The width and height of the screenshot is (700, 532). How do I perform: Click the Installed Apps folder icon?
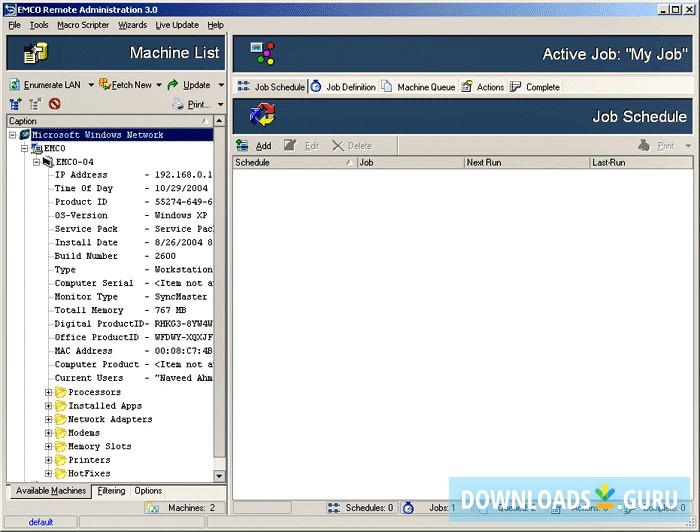click(61, 406)
